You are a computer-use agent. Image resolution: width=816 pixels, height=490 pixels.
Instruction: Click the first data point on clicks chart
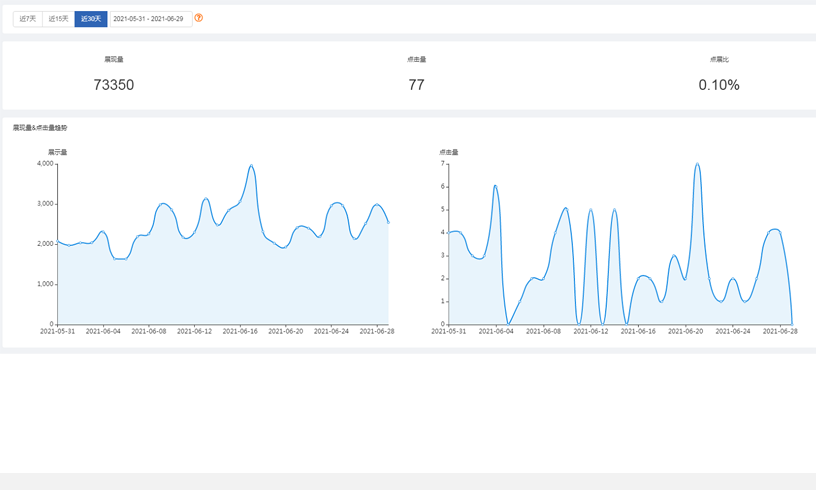pos(449,233)
